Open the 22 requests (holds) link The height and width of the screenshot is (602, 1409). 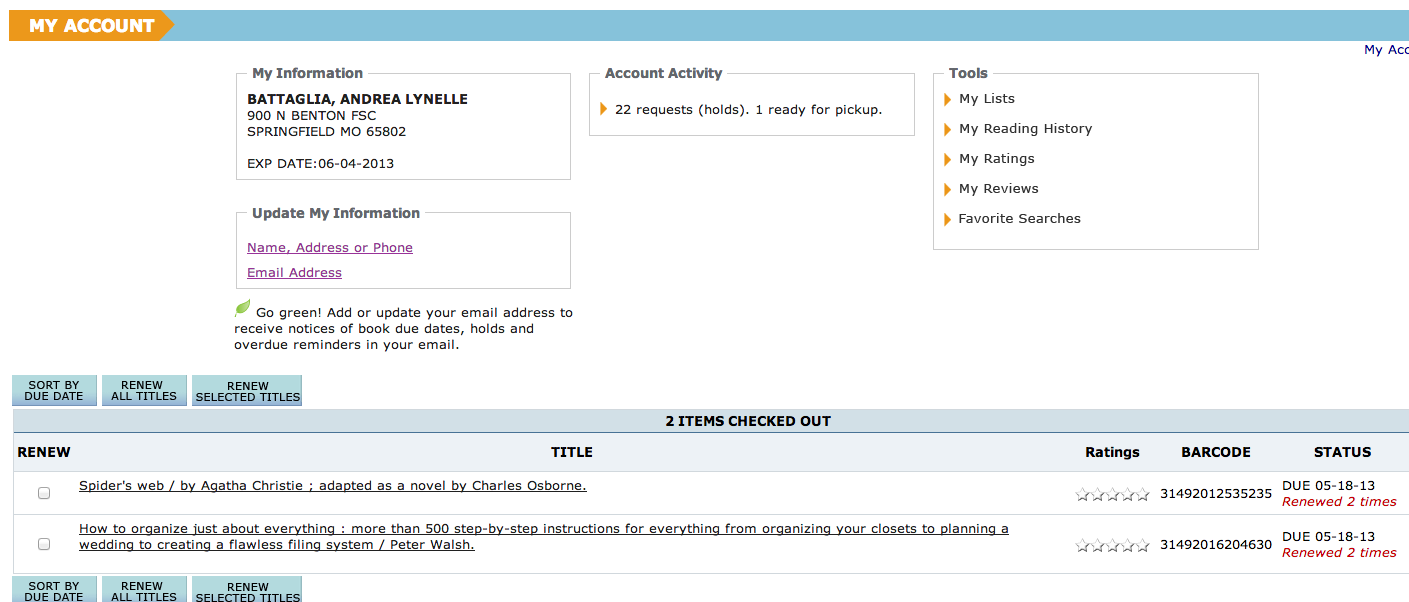pyautogui.click(x=748, y=110)
